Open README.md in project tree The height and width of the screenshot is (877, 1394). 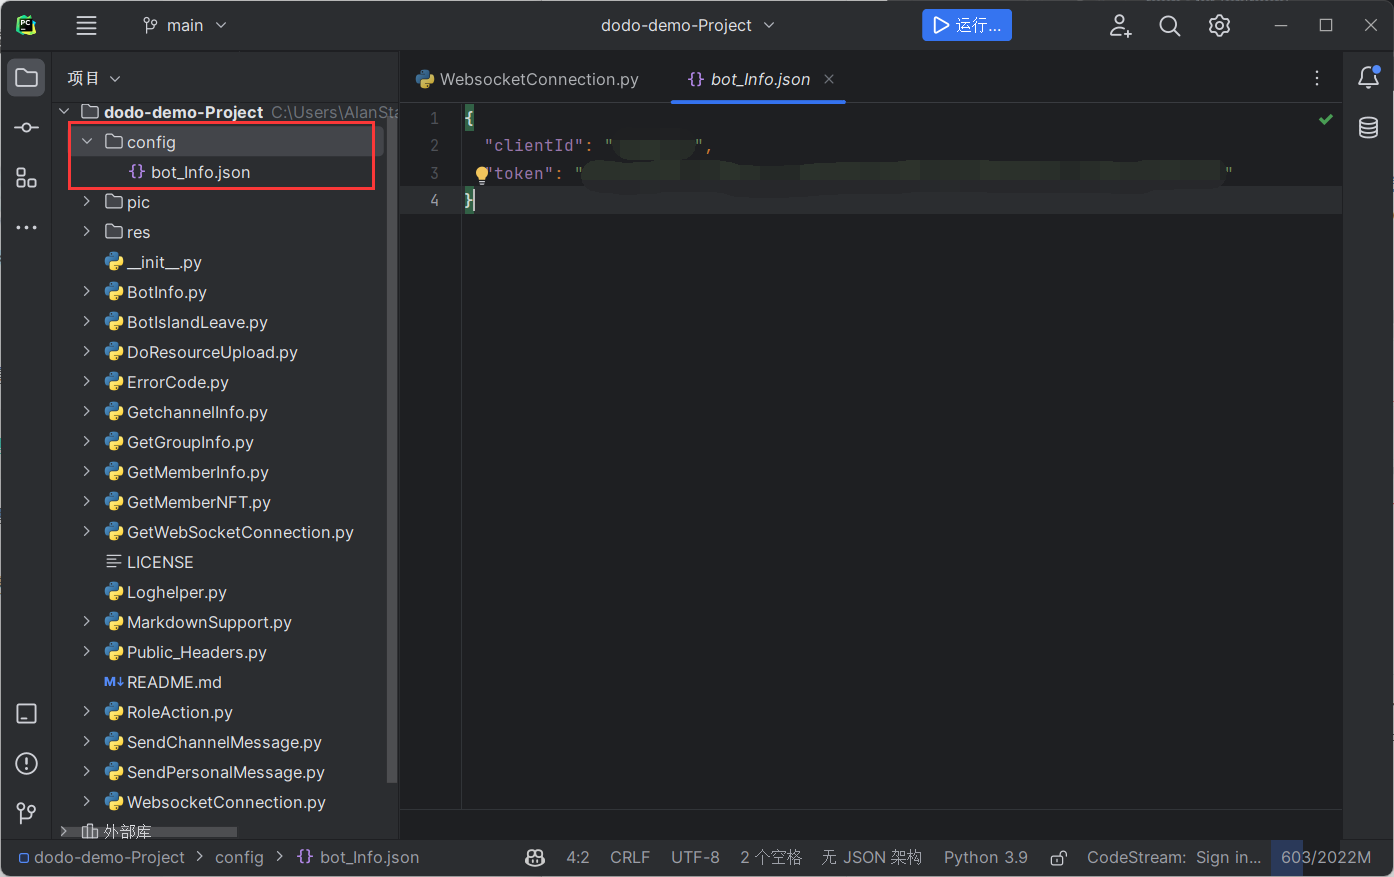[174, 682]
